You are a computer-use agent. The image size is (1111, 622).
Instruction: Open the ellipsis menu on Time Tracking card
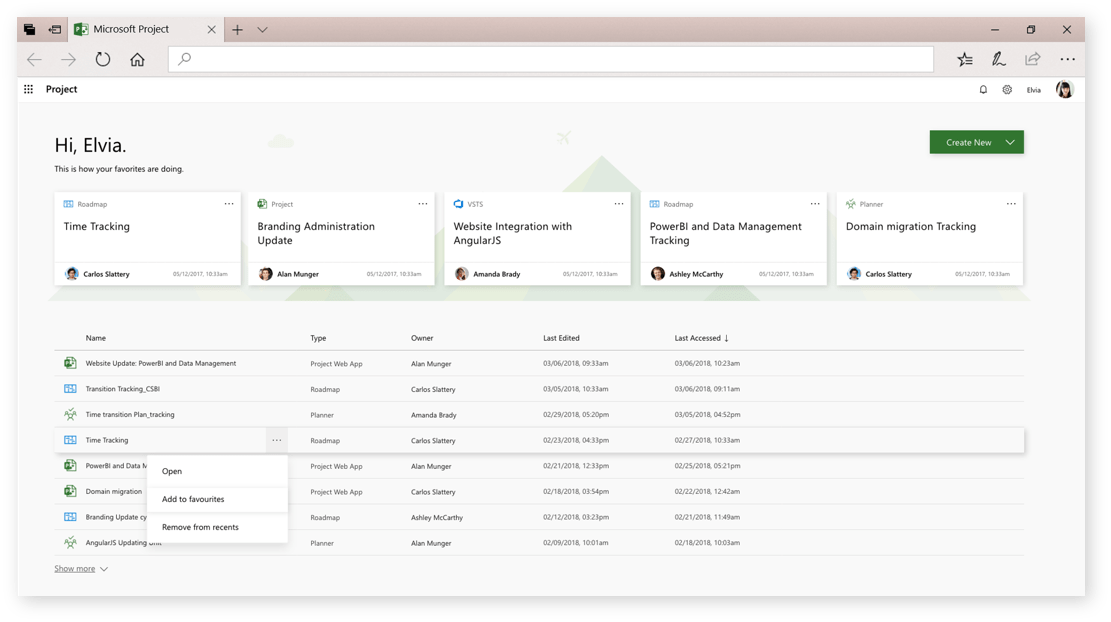(228, 203)
